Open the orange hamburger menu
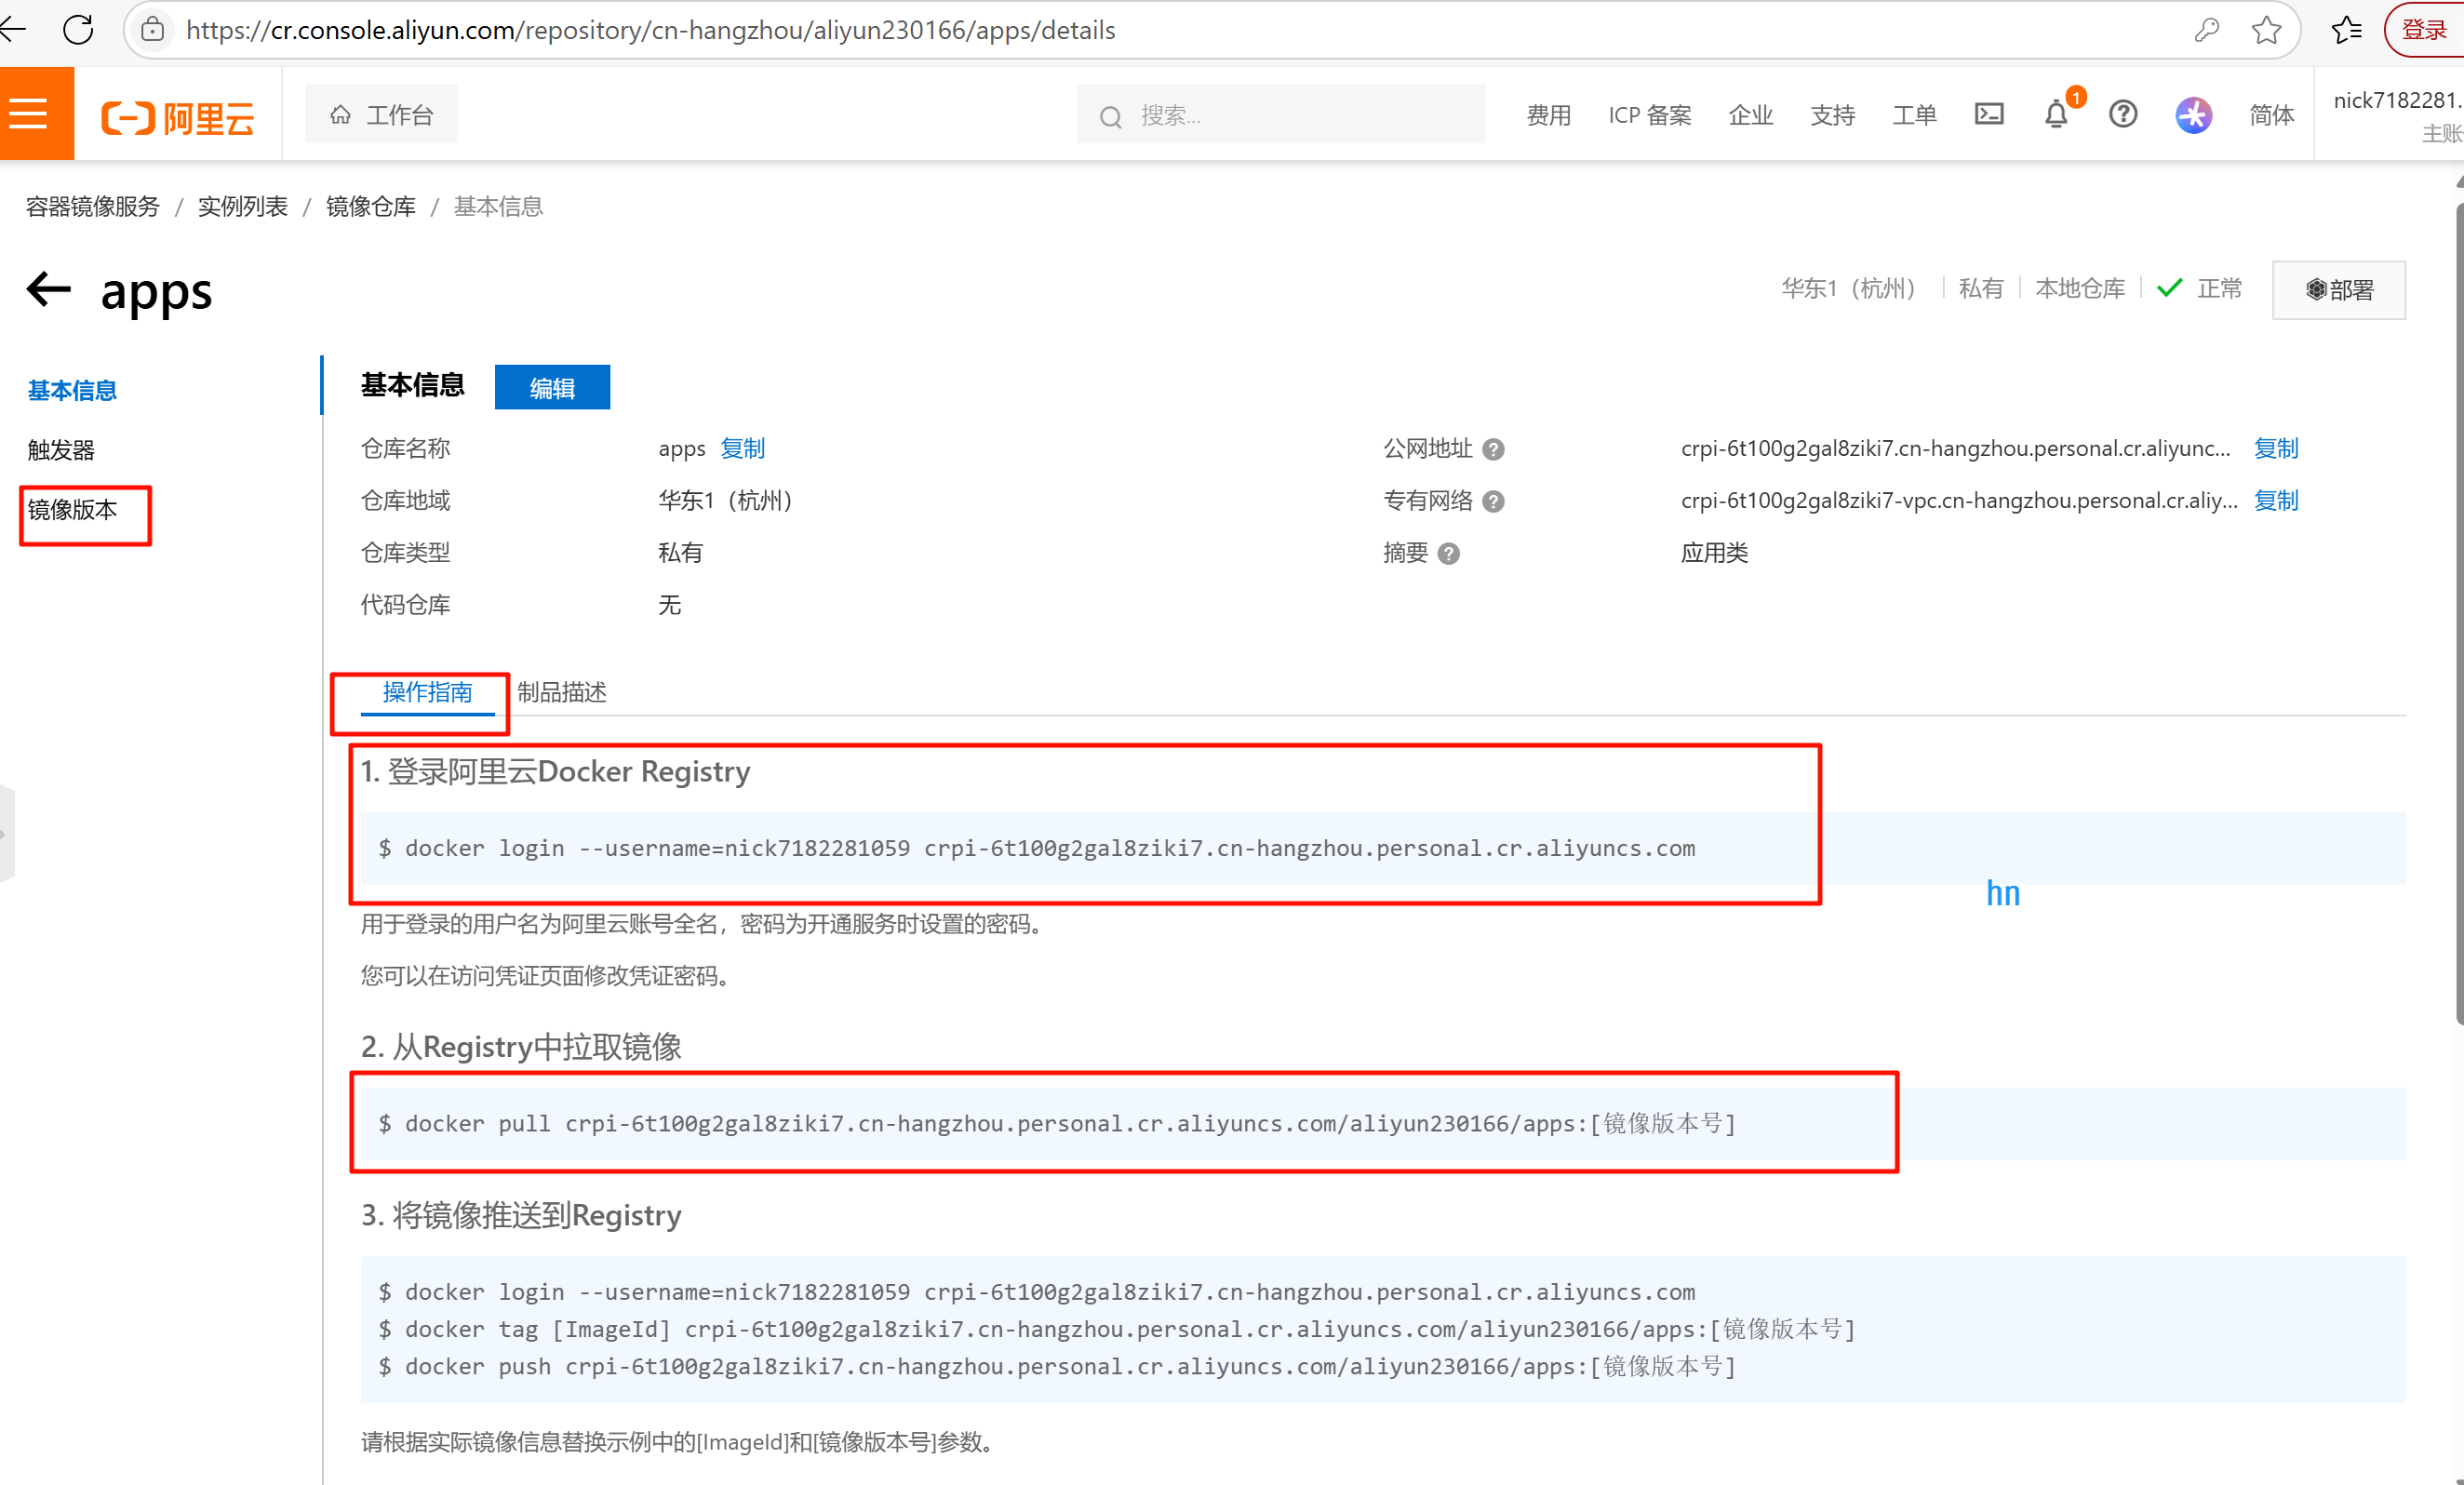2464x1485 pixels. (30, 114)
